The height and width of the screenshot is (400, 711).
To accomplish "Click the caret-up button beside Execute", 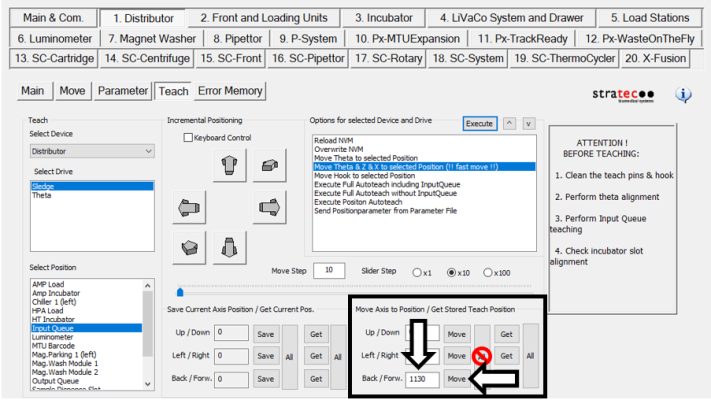I will [510, 123].
